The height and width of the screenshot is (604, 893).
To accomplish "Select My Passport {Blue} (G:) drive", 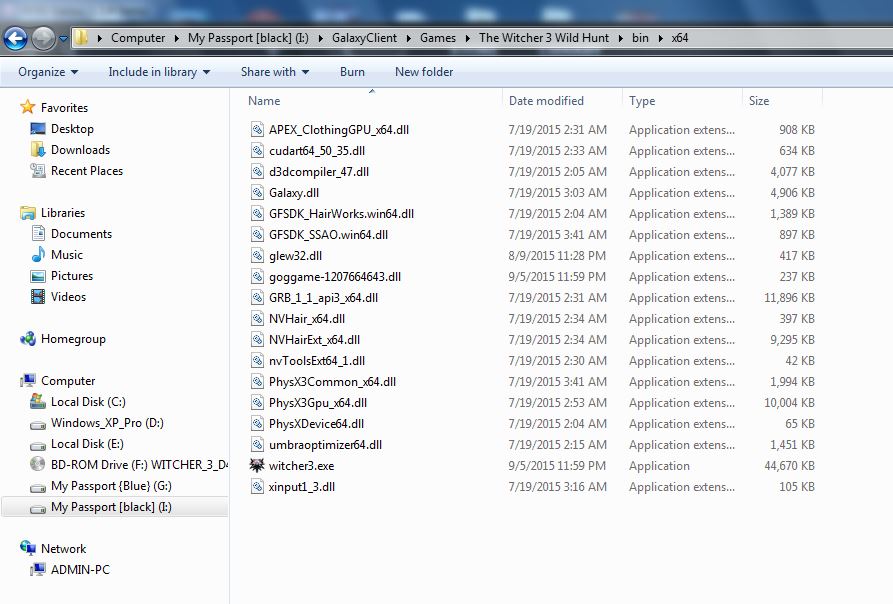I will 111,486.
